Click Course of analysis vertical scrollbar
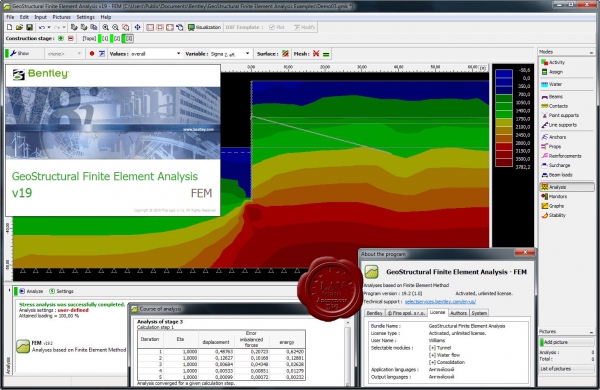The image size is (600, 390). pyautogui.click(x=348, y=352)
